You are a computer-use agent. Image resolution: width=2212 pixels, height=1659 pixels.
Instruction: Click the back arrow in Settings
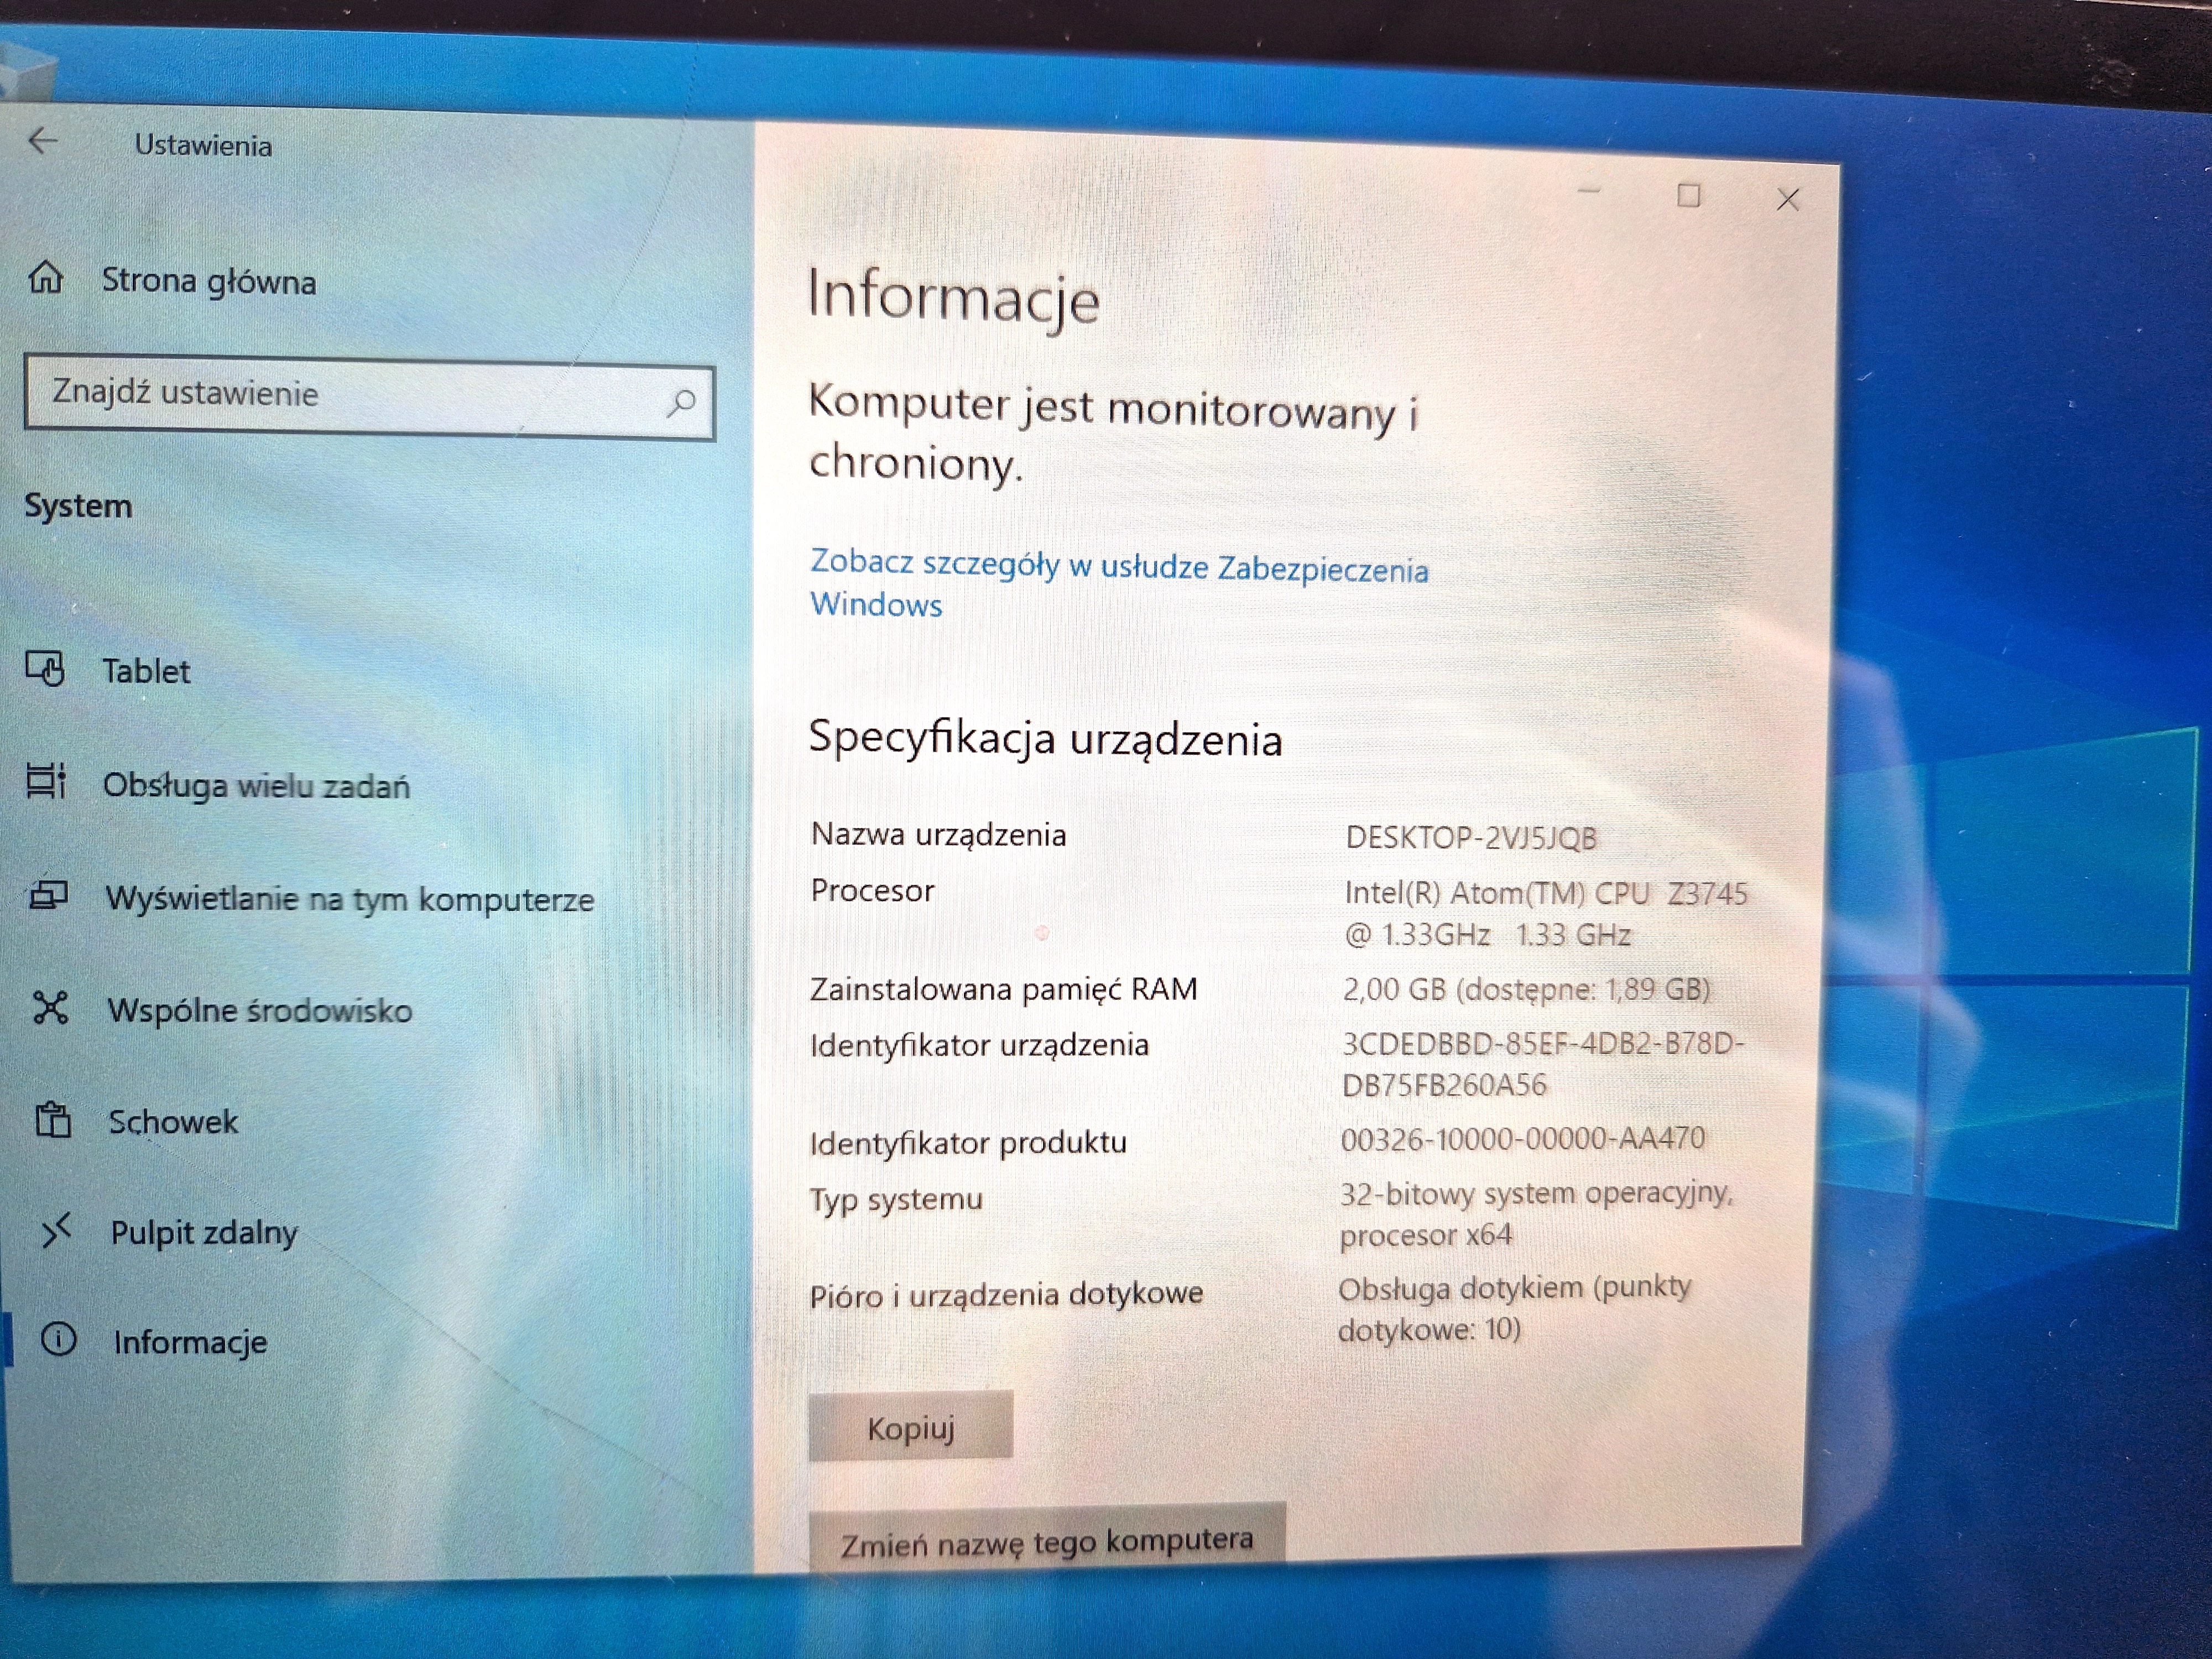point(42,141)
